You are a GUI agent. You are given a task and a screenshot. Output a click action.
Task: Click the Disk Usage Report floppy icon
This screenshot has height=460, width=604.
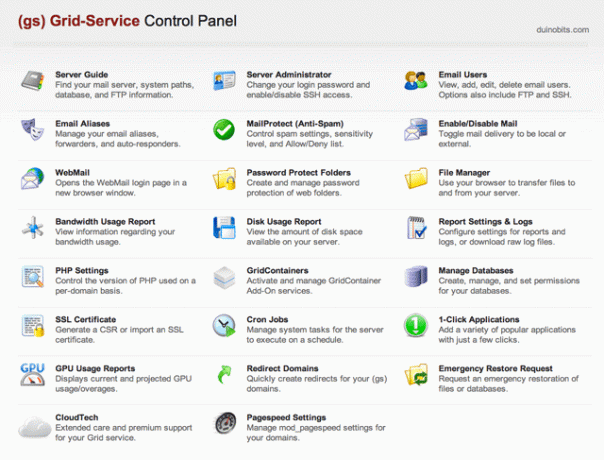pyautogui.click(x=224, y=227)
